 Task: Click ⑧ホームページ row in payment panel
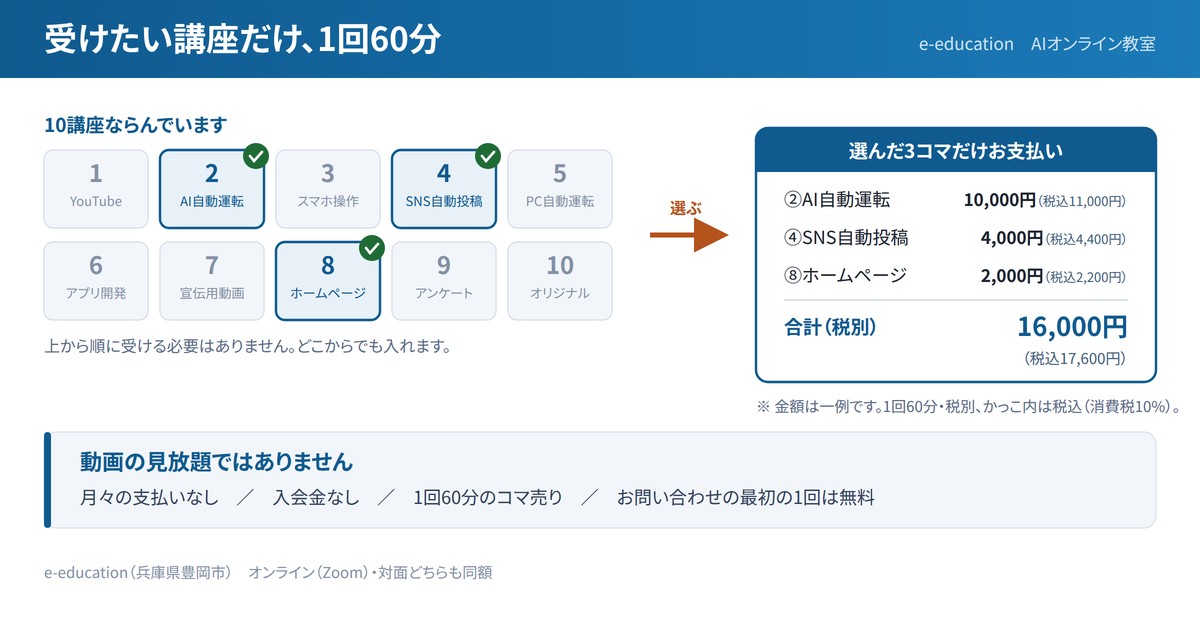956,276
